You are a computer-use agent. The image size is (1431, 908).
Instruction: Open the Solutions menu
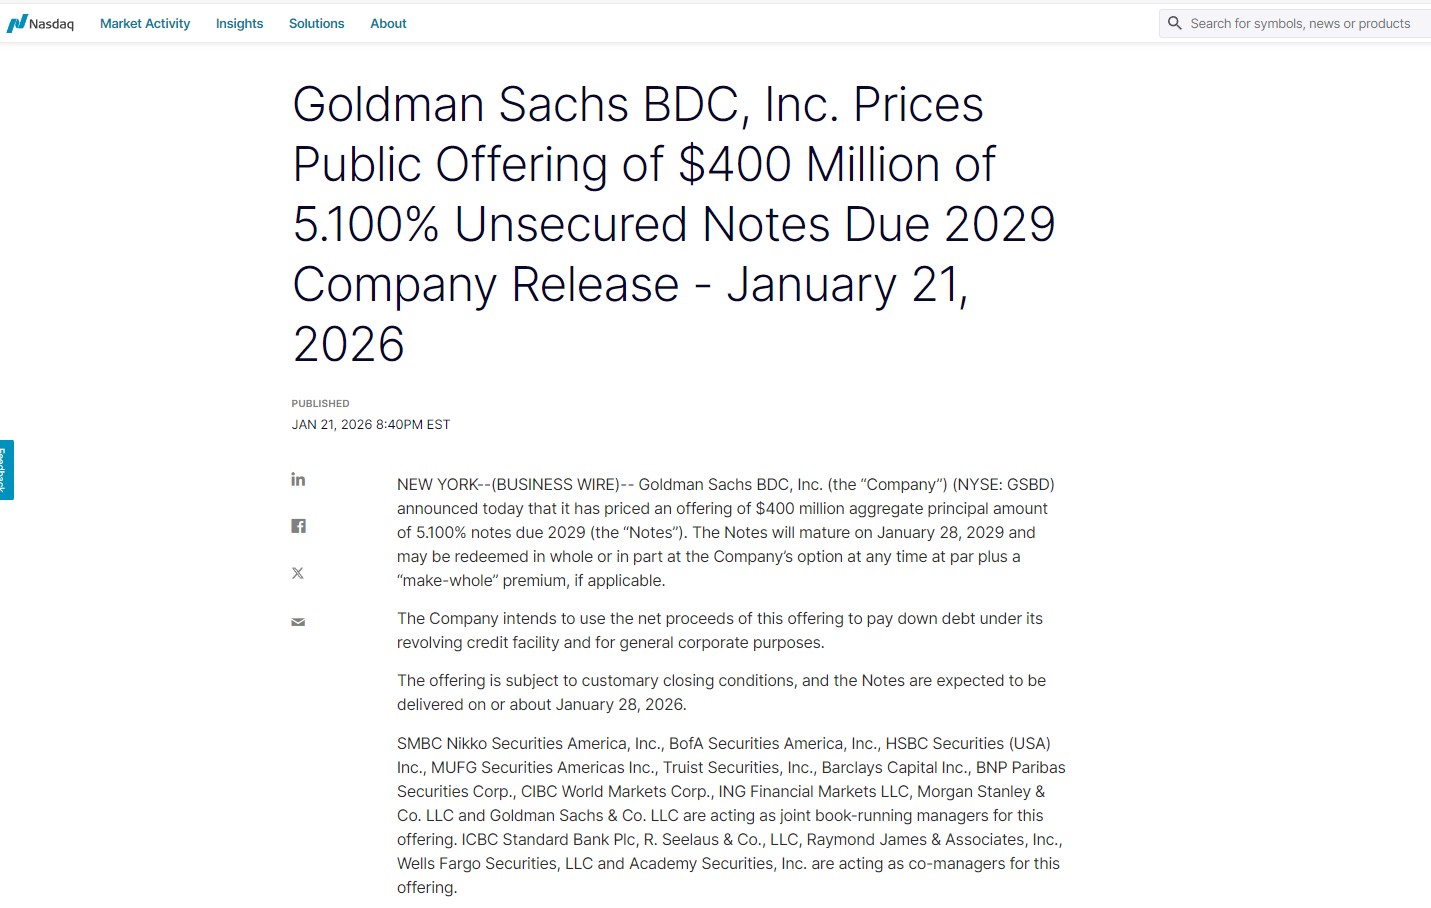[316, 23]
